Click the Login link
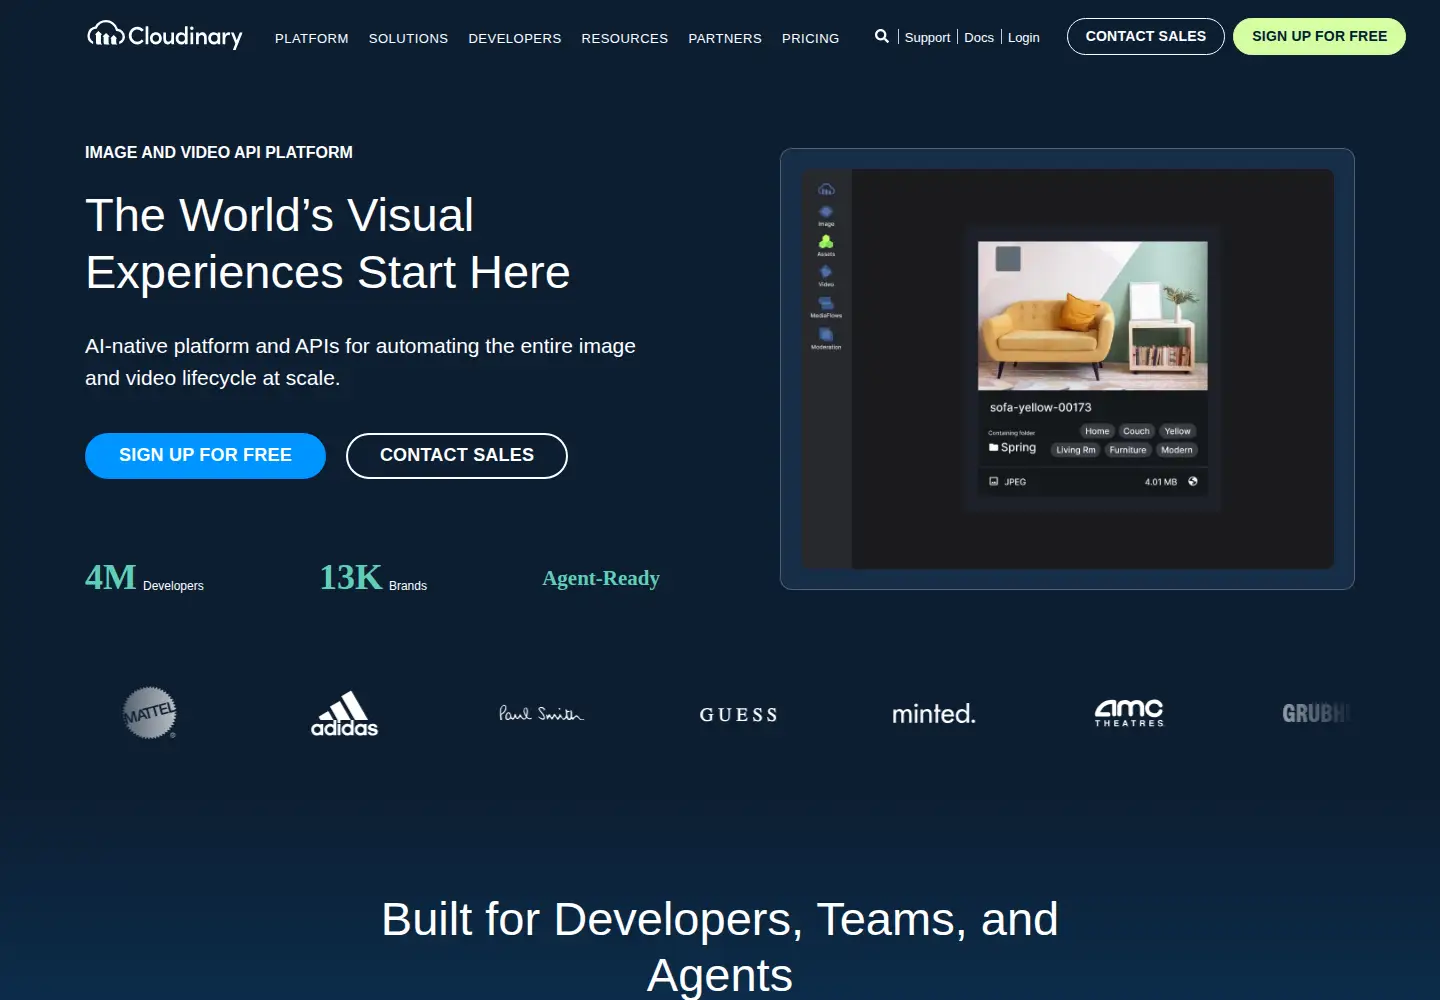1440x1000 pixels. 1024,37
